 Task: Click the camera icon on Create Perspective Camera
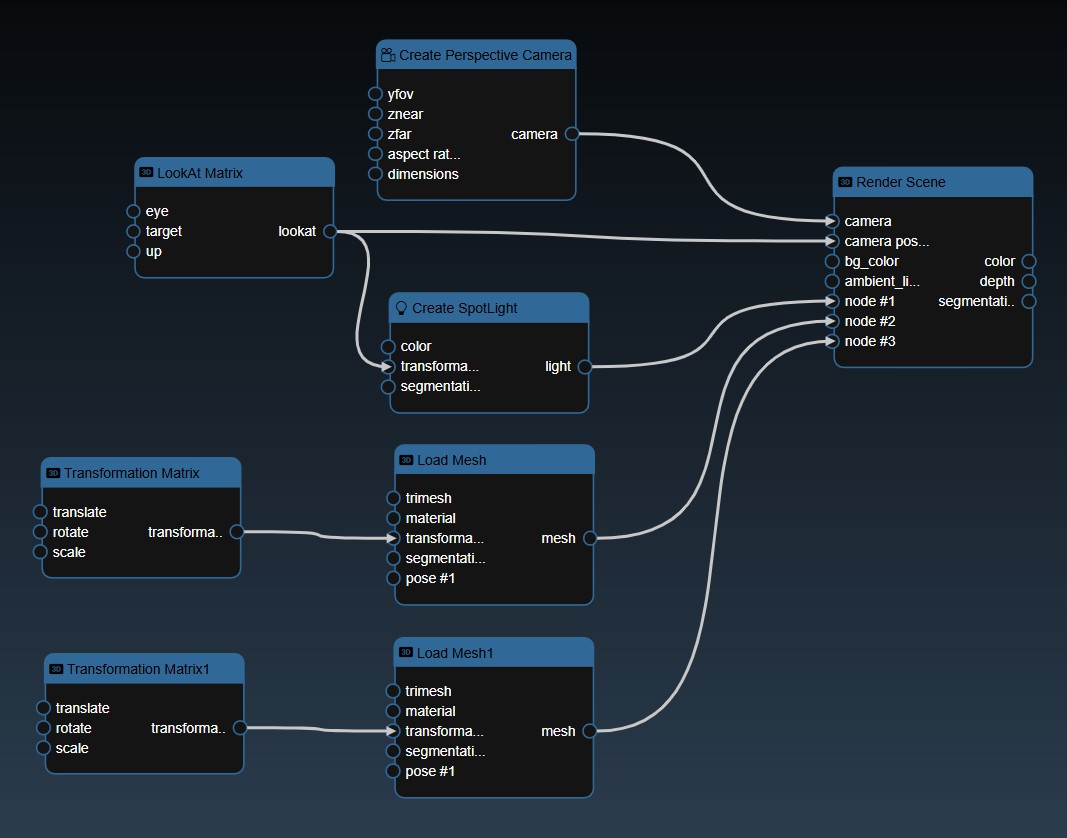click(387, 55)
